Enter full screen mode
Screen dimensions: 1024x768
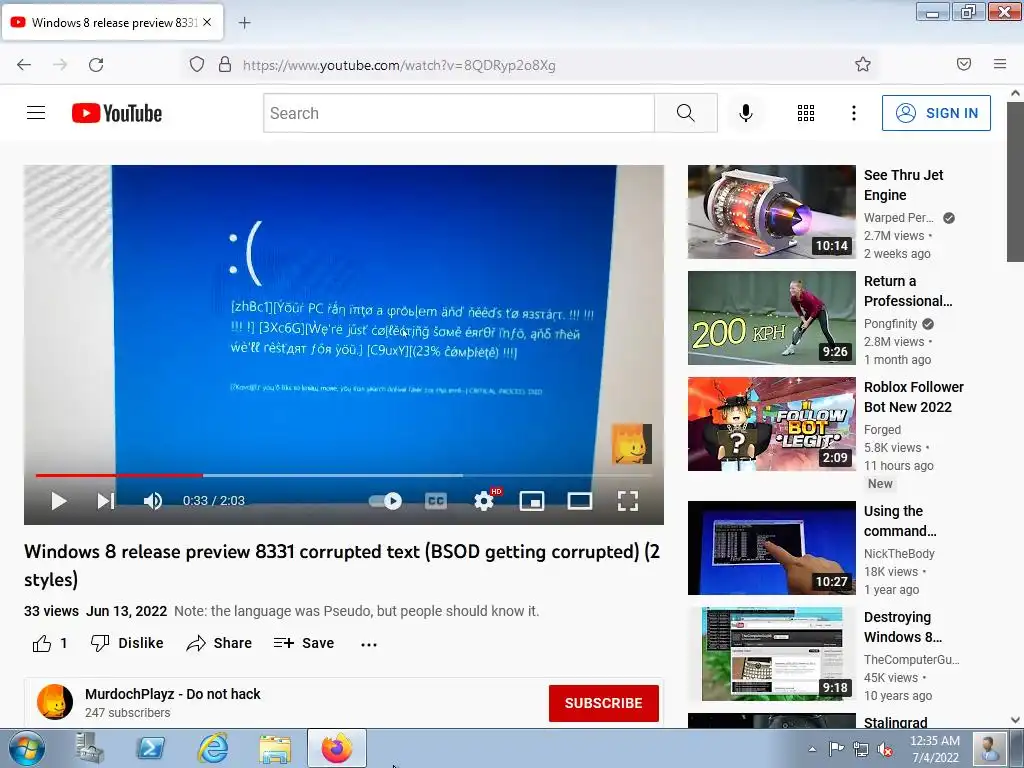point(628,501)
